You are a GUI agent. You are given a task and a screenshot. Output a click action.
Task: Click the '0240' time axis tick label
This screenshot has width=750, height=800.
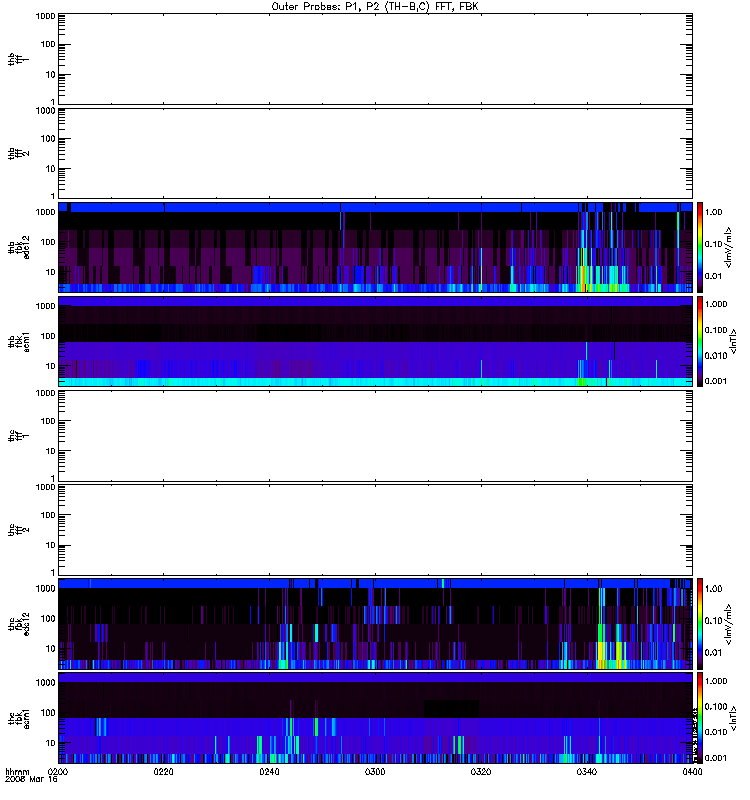click(269, 772)
